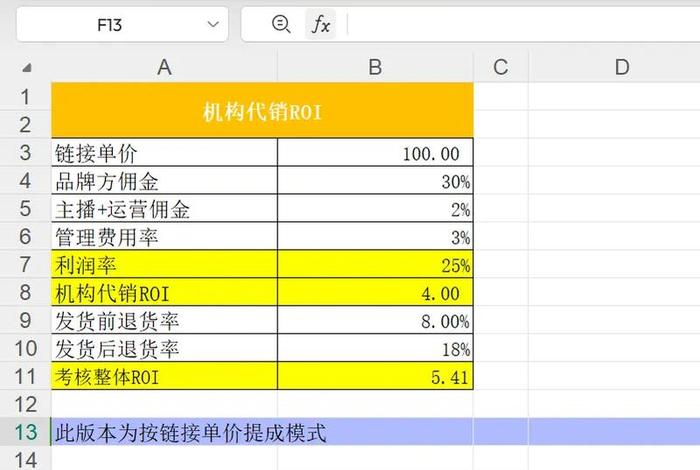Image resolution: width=700 pixels, height=470 pixels.
Task: Select row 5 header
Action: pos(25,208)
